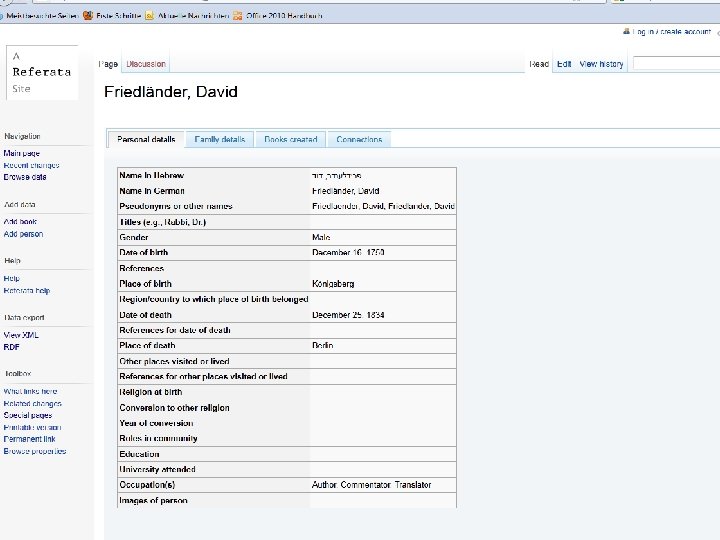This screenshot has width=720, height=540.
Task: Click the 'University attended' label
Action: 158,469
